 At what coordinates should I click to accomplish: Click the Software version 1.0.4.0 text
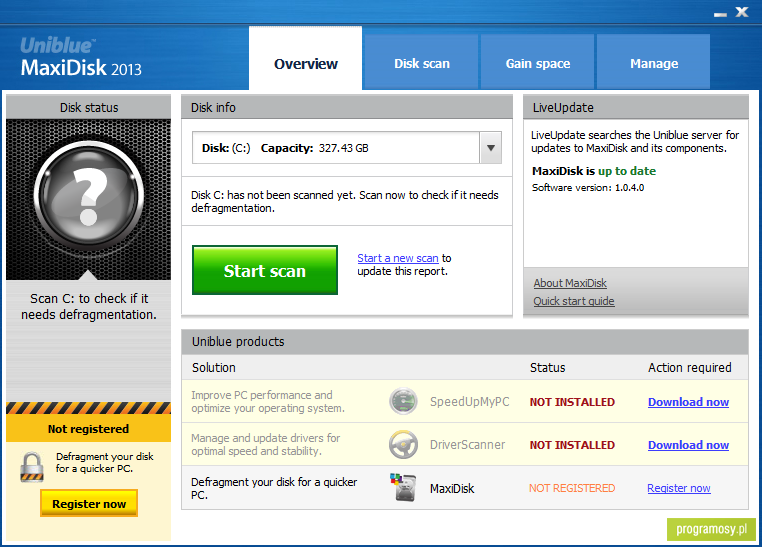pos(588,188)
